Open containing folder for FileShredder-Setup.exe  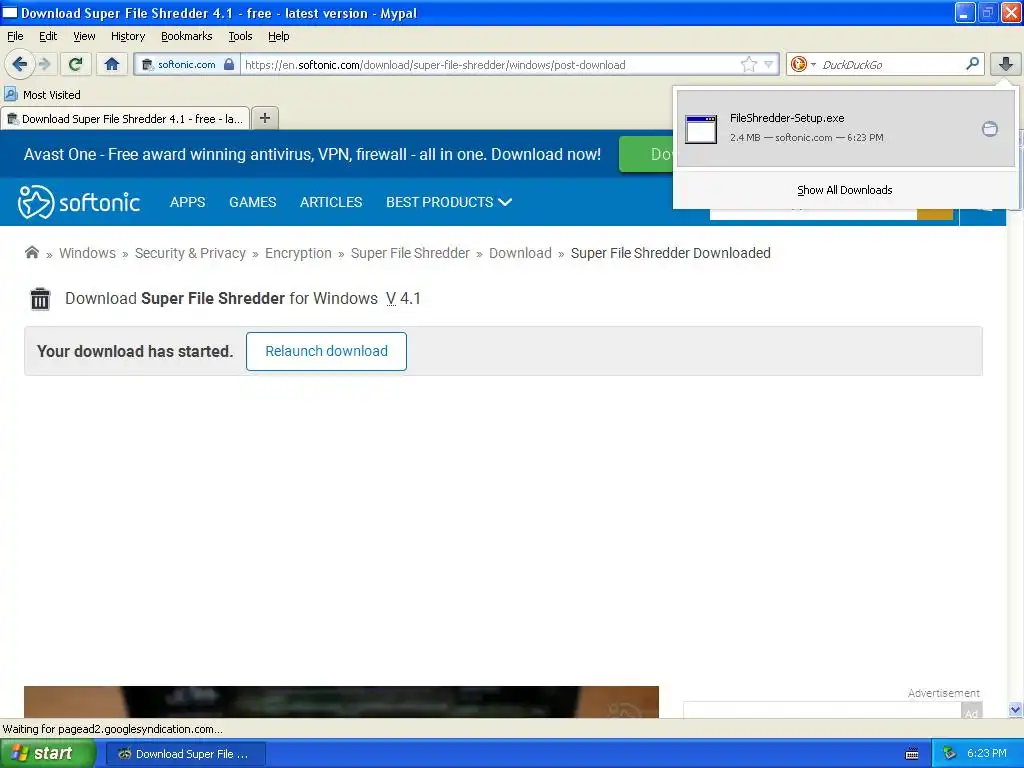(989, 129)
